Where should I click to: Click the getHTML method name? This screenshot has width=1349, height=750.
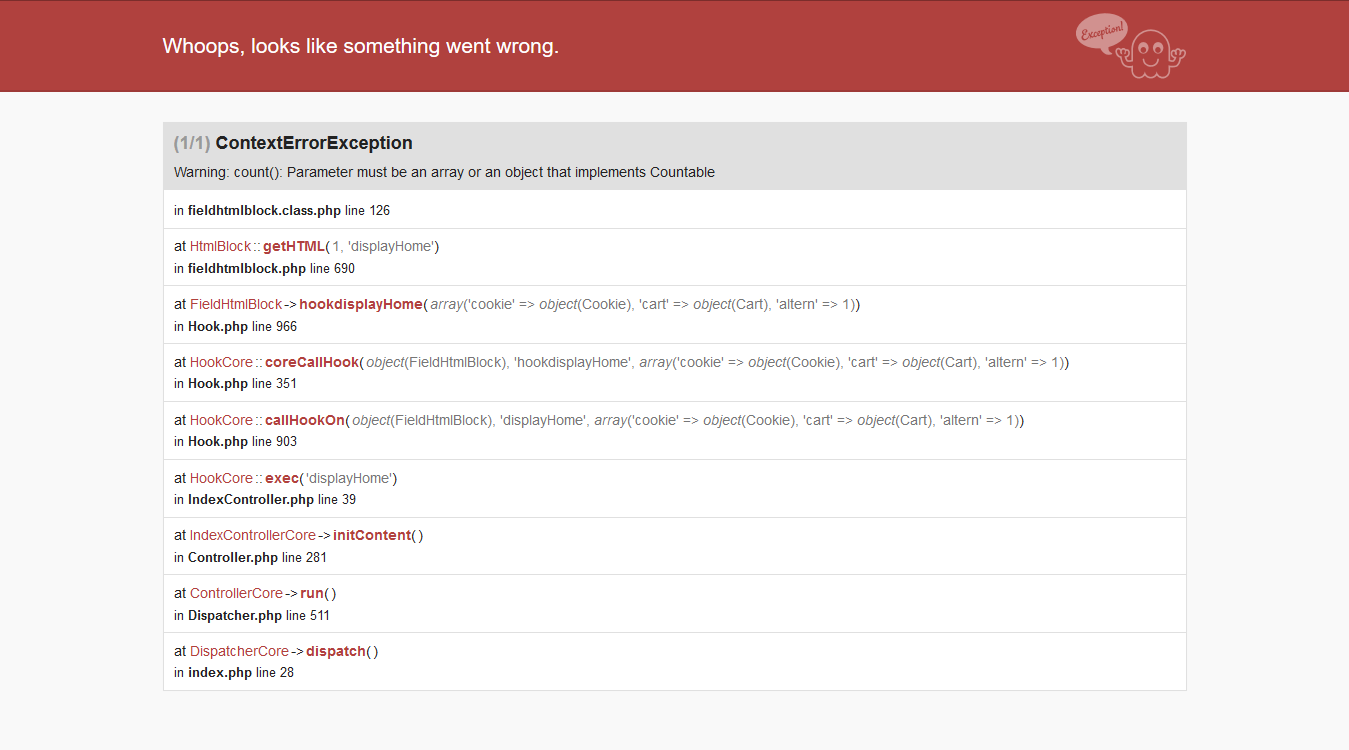coord(294,246)
